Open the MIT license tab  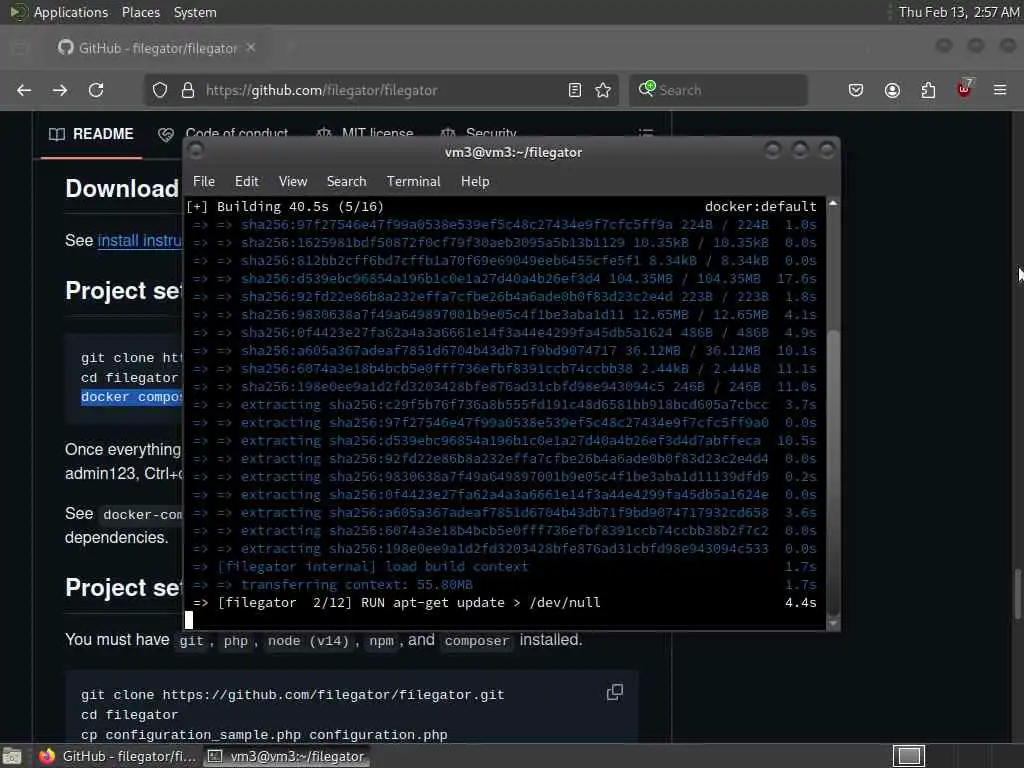coord(365,133)
